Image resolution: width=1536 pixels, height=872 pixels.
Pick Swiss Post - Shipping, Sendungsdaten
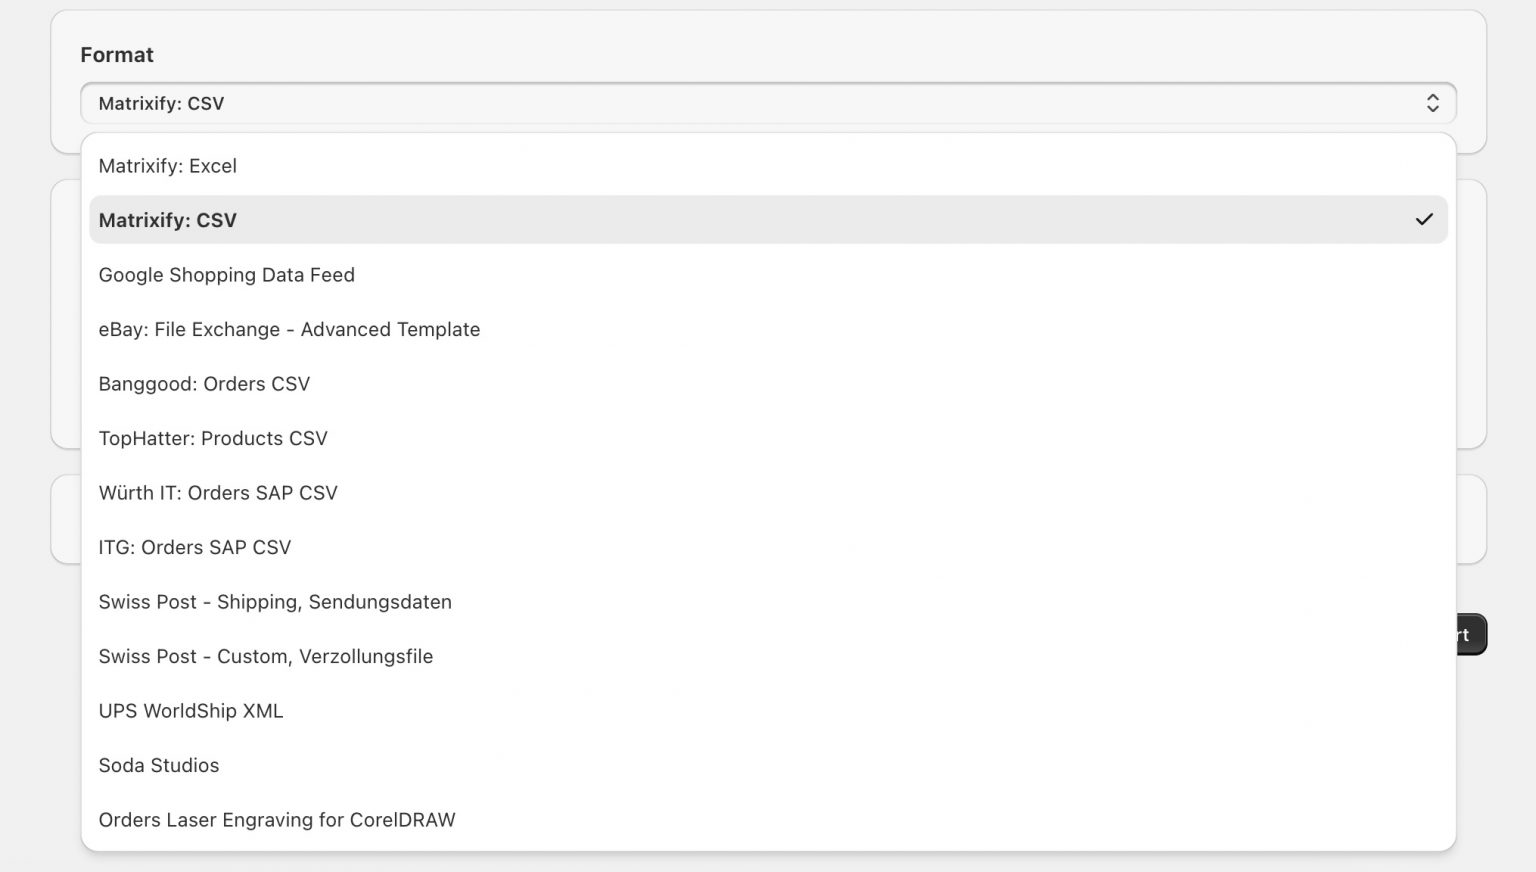[x=275, y=602]
